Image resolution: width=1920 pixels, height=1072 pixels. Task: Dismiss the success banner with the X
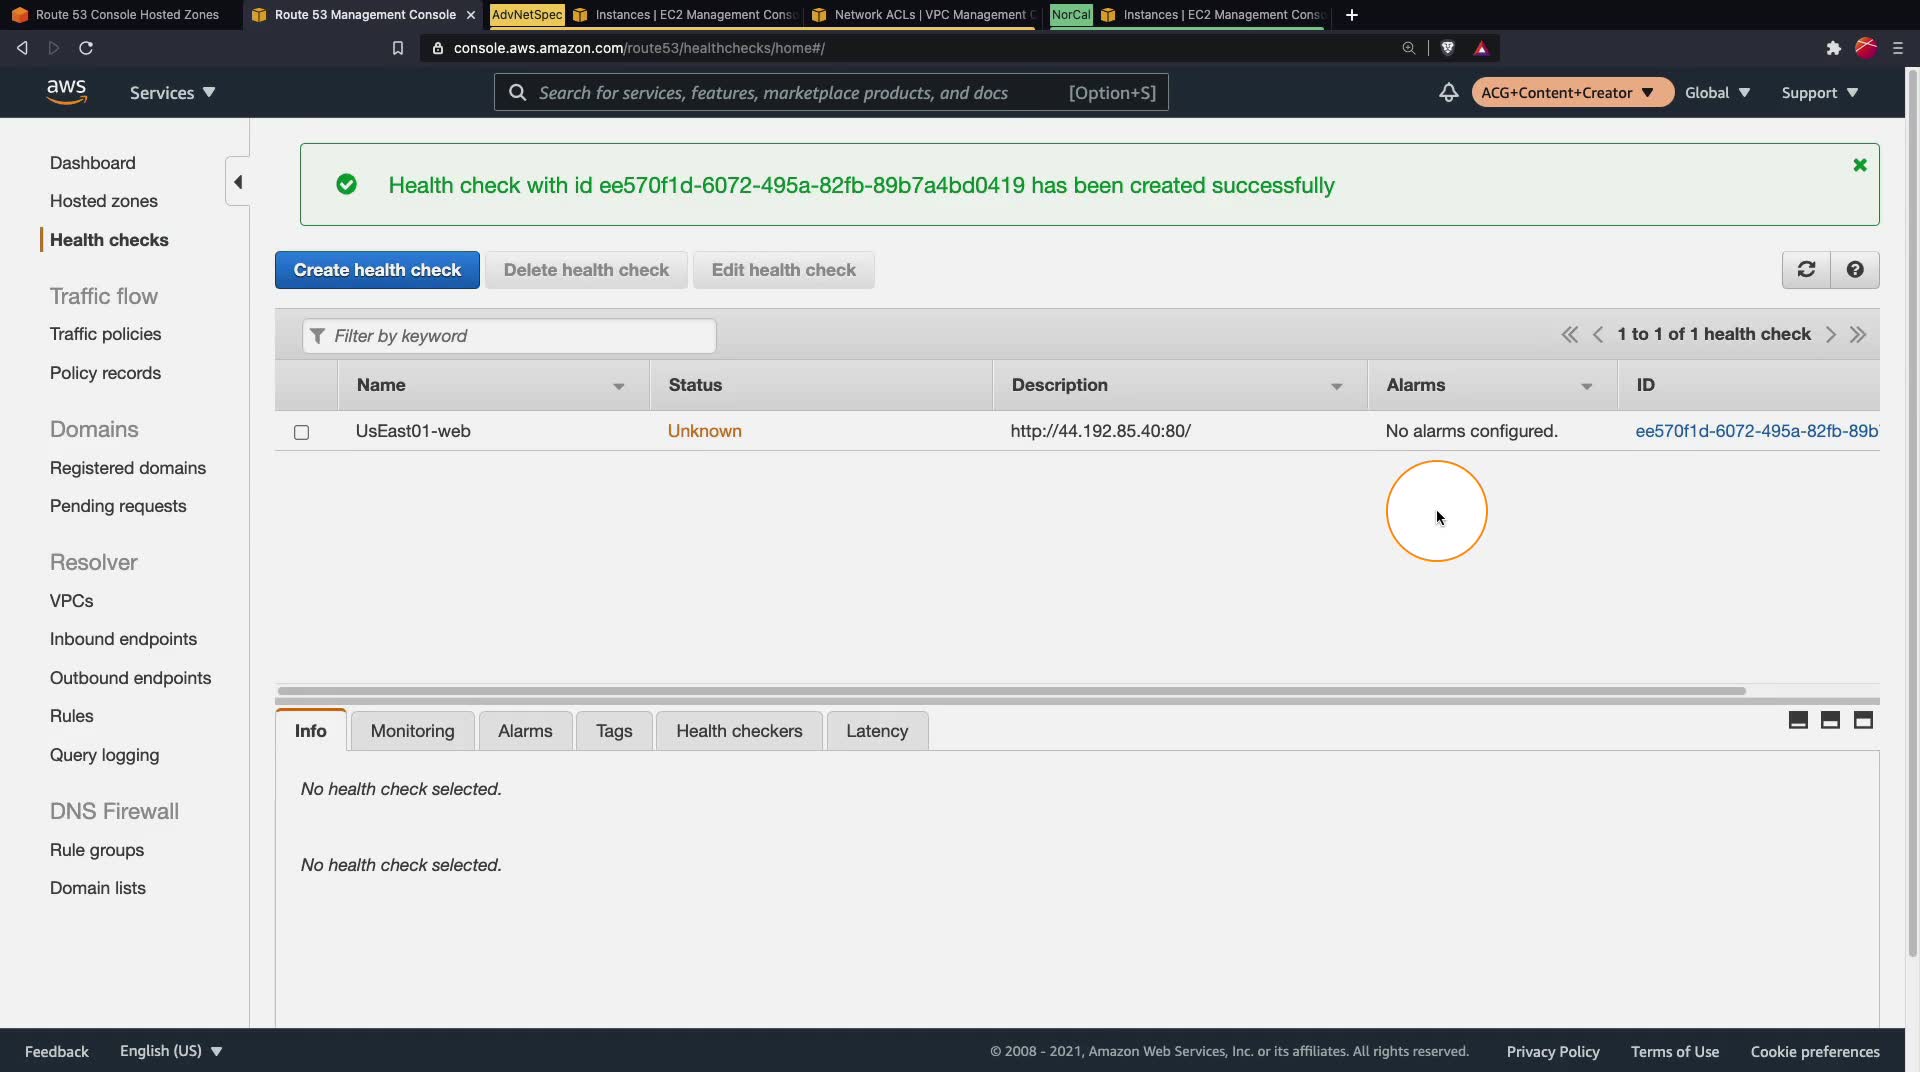tap(1860, 165)
